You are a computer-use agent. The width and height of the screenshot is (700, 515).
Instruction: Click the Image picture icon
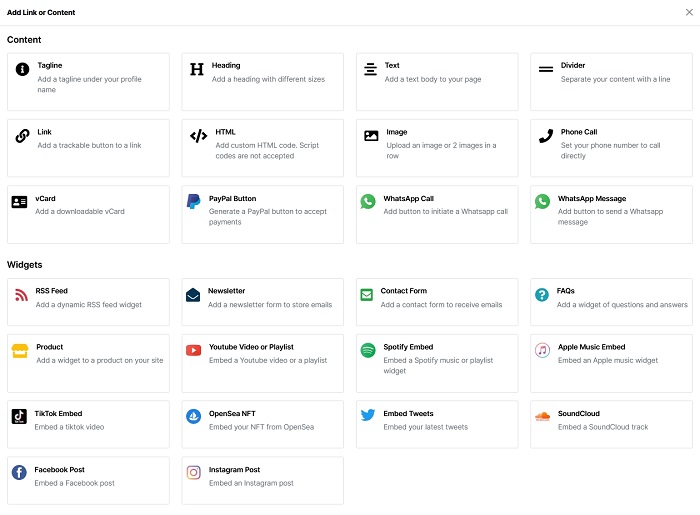[371, 136]
